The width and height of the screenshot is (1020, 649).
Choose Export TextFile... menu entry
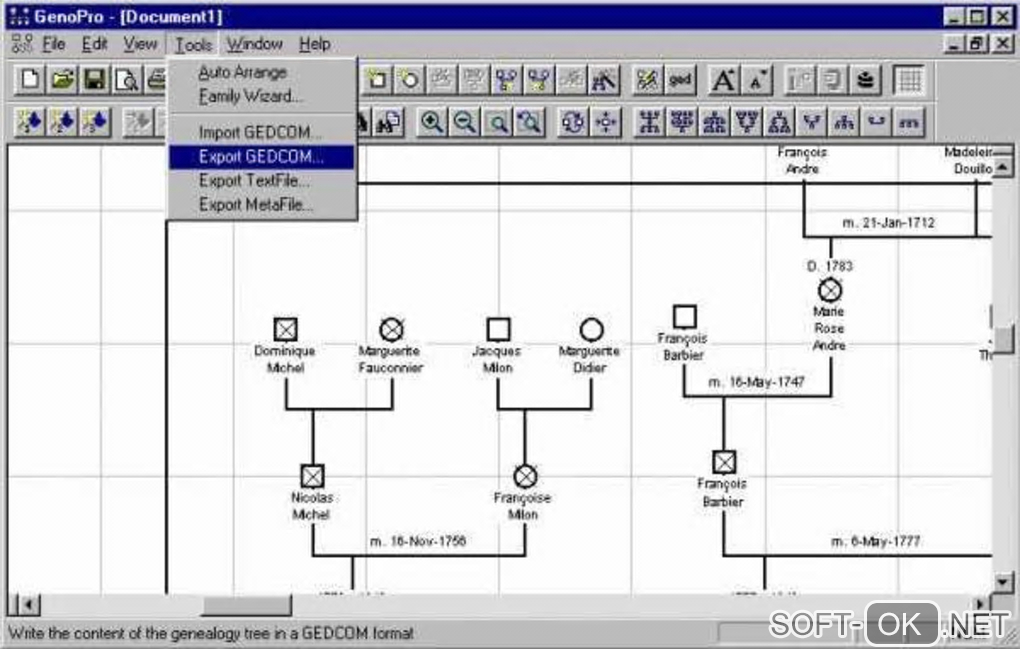coord(262,180)
